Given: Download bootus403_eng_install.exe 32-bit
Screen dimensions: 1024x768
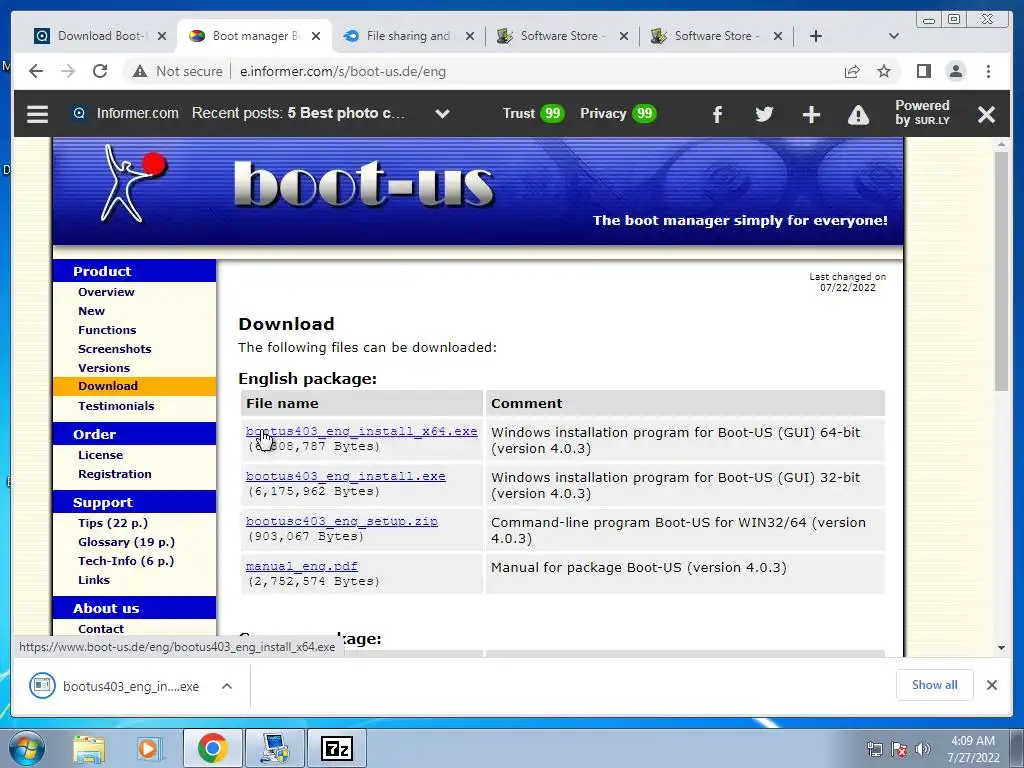Looking at the screenshot, I should pyautogui.click(x=345, y=476).
